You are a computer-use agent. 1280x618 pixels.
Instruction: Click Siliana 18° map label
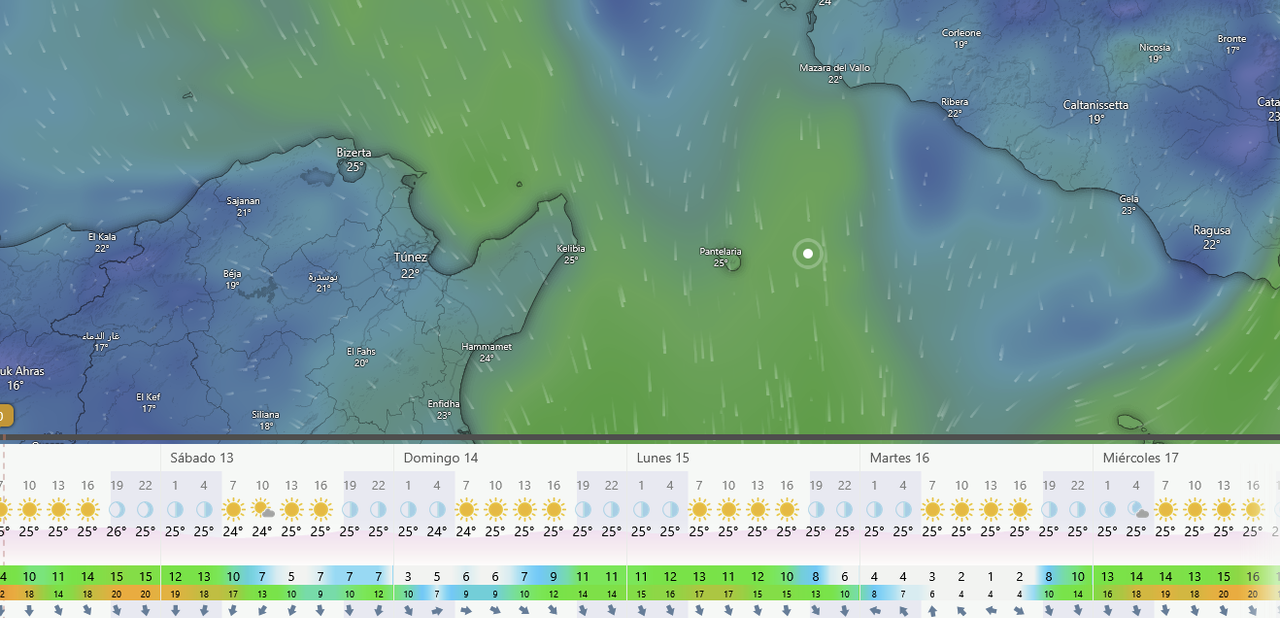click(266, 420)
